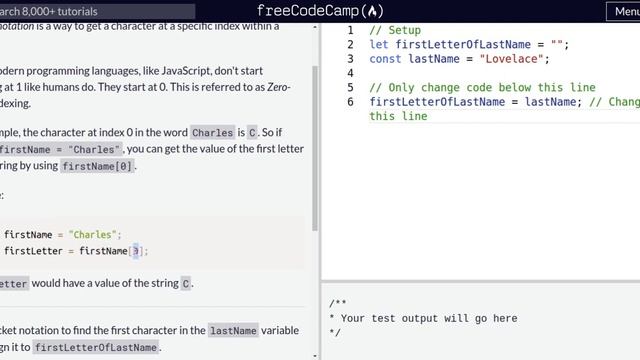Click the wrapped 'this line' comment text
This screenshot has width=640, height=360.
coord(398,116)
